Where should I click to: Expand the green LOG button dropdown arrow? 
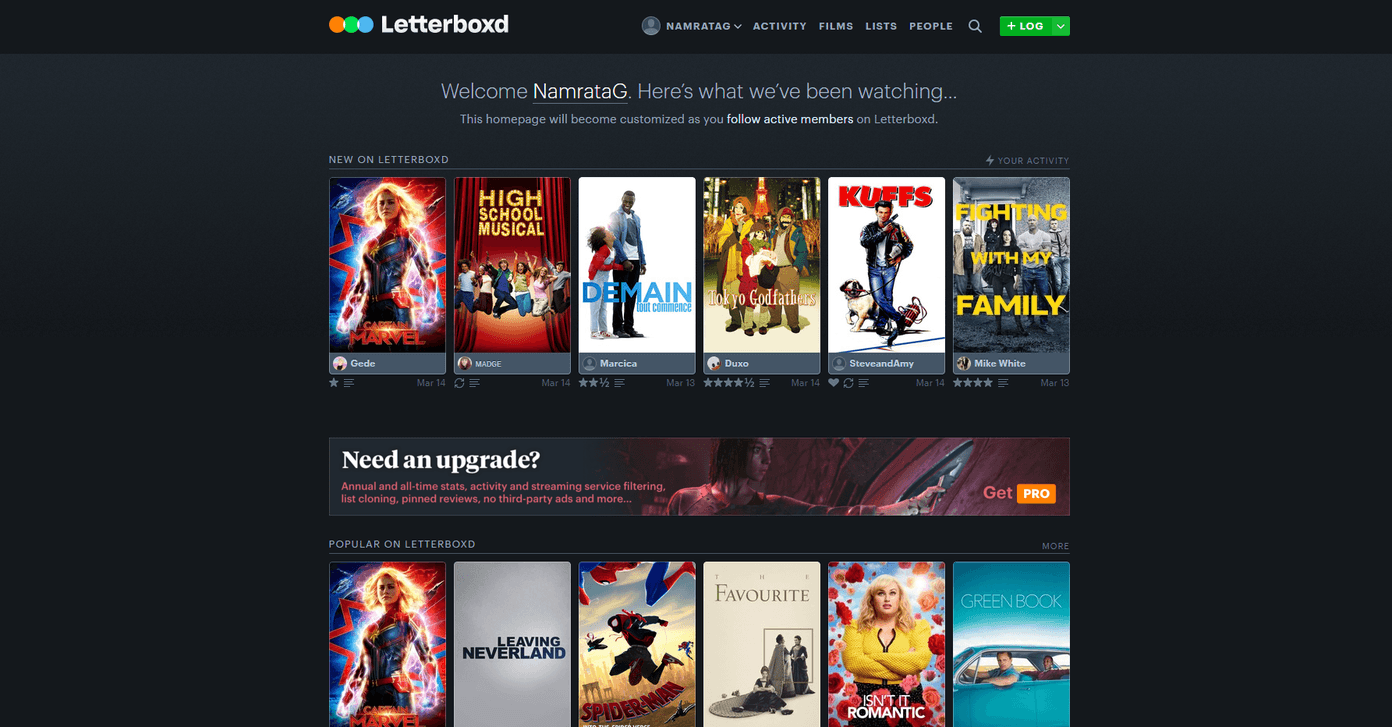coord(1062,25)
